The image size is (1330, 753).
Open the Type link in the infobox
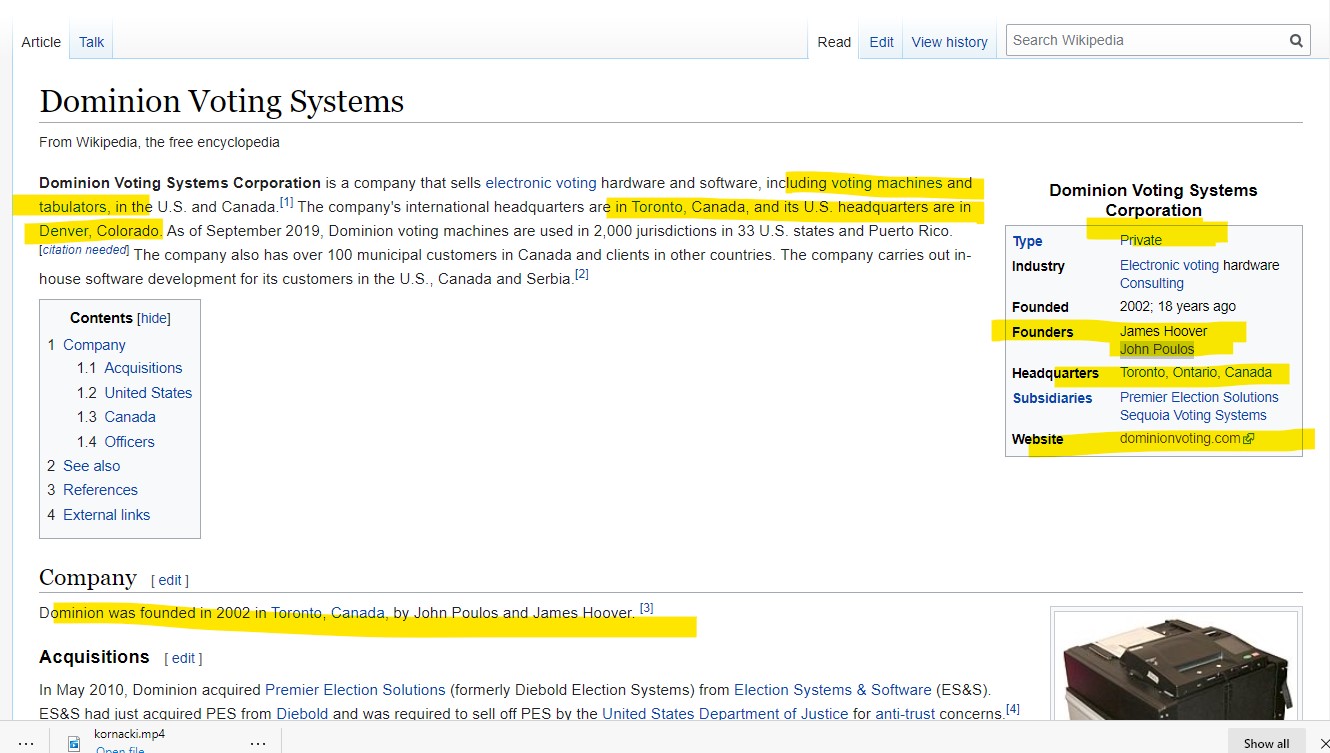click(1027, 241)
